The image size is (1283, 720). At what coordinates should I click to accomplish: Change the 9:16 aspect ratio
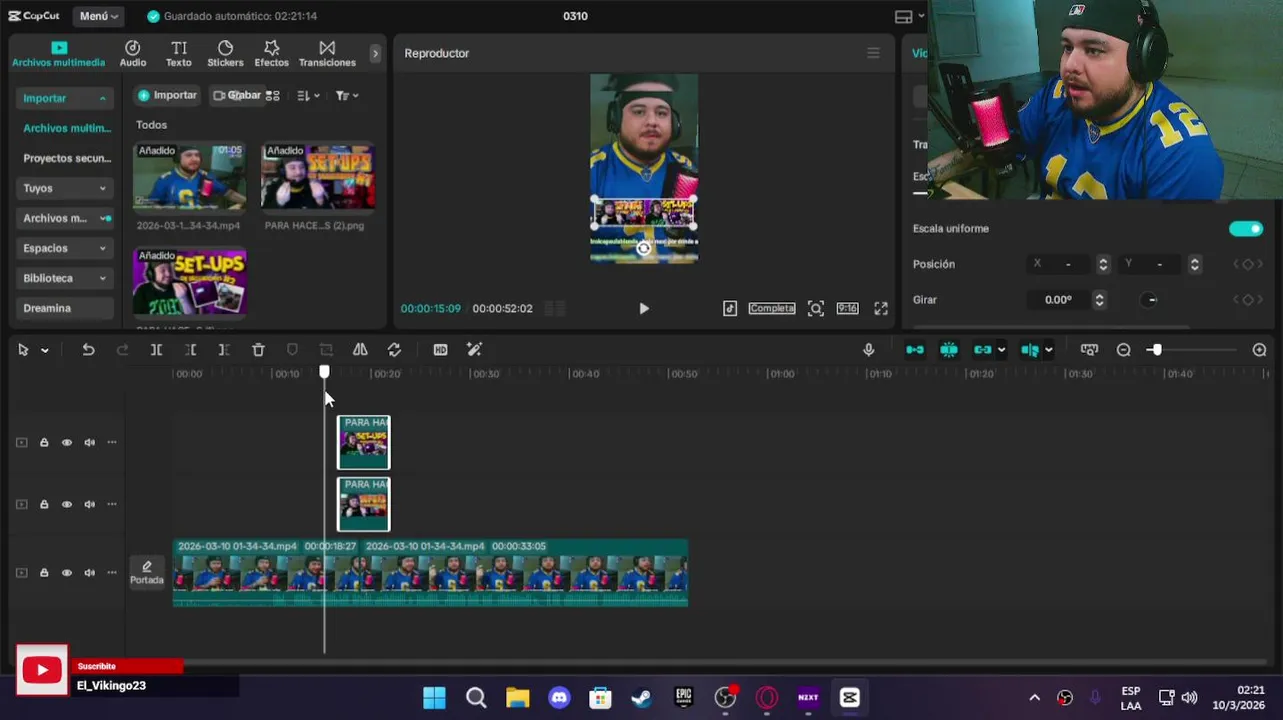848,309
